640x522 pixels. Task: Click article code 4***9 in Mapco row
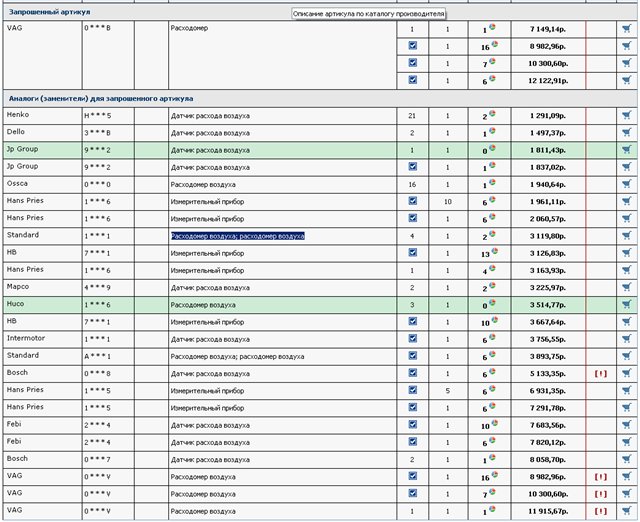click(x=98, y=288)
